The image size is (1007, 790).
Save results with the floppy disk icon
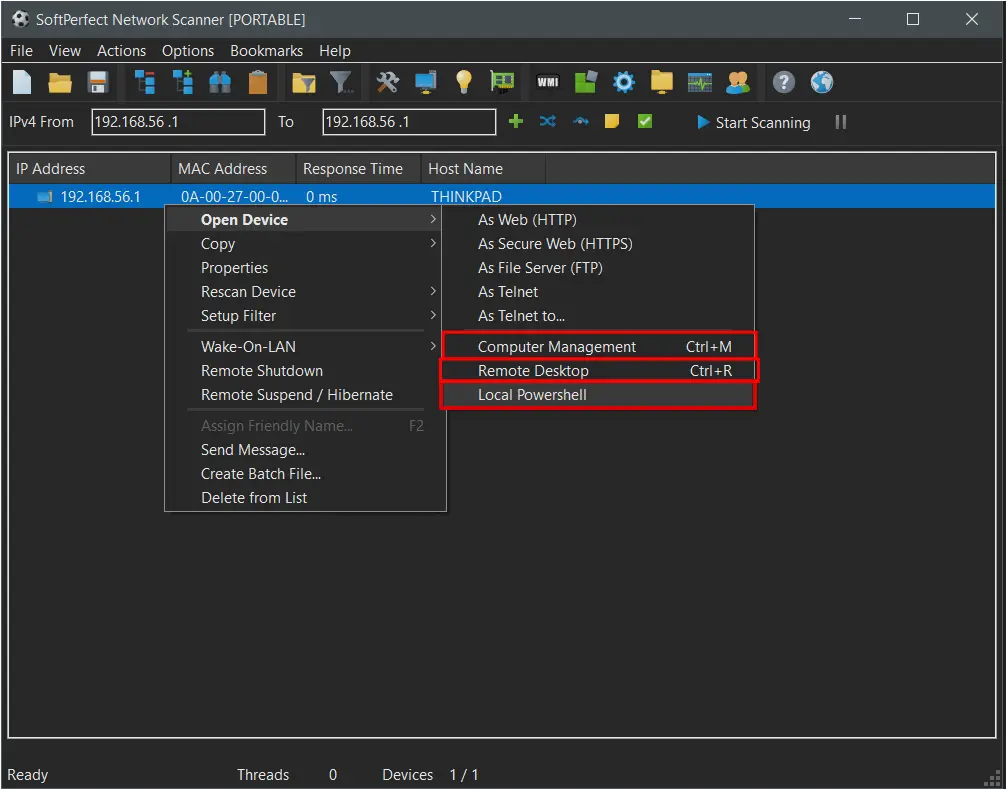98,82
